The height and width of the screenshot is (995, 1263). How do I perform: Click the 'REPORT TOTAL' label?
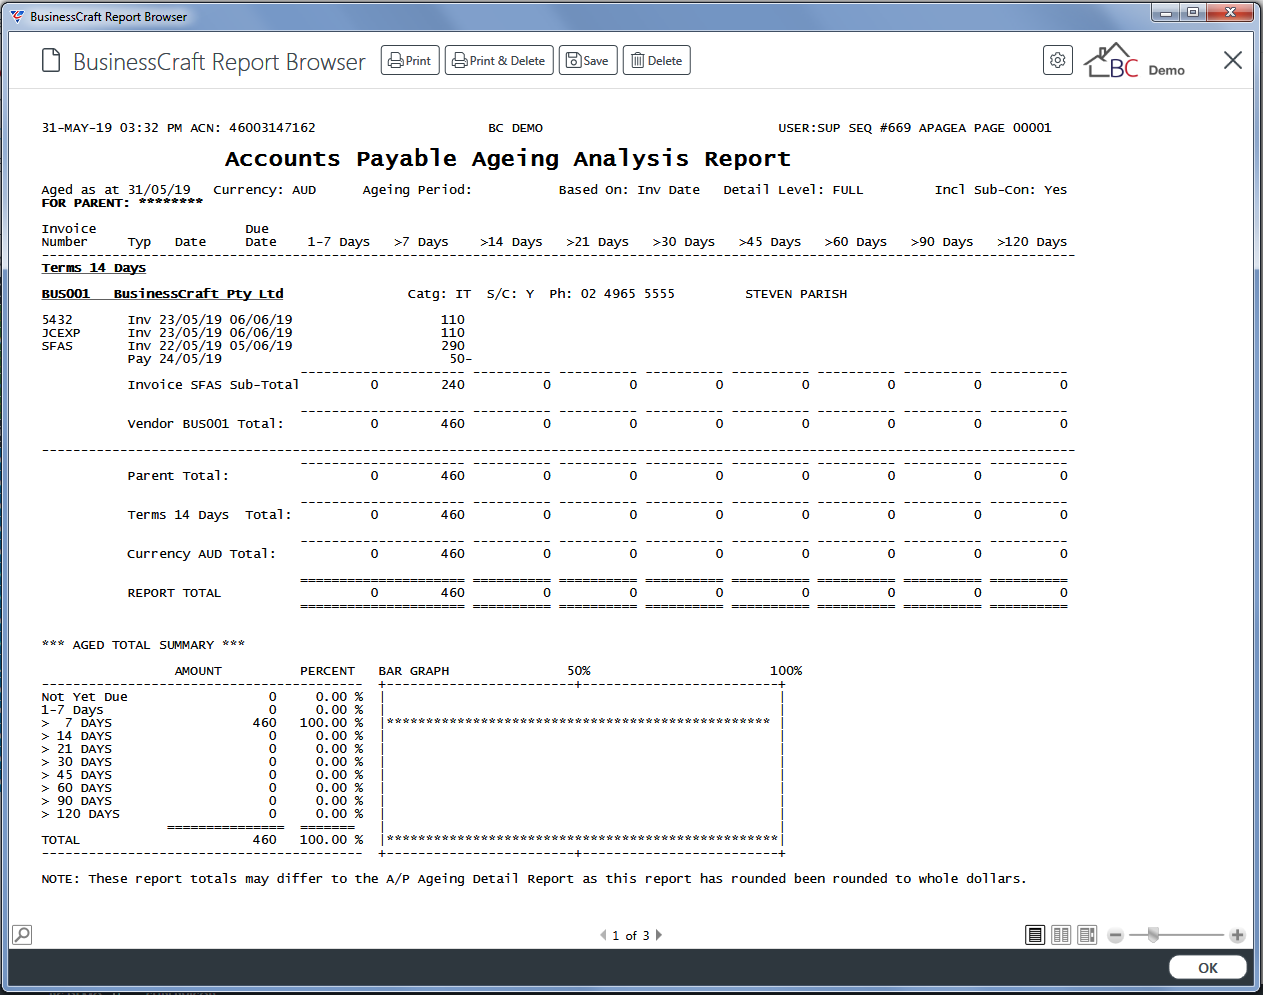(x=174, y=593)
